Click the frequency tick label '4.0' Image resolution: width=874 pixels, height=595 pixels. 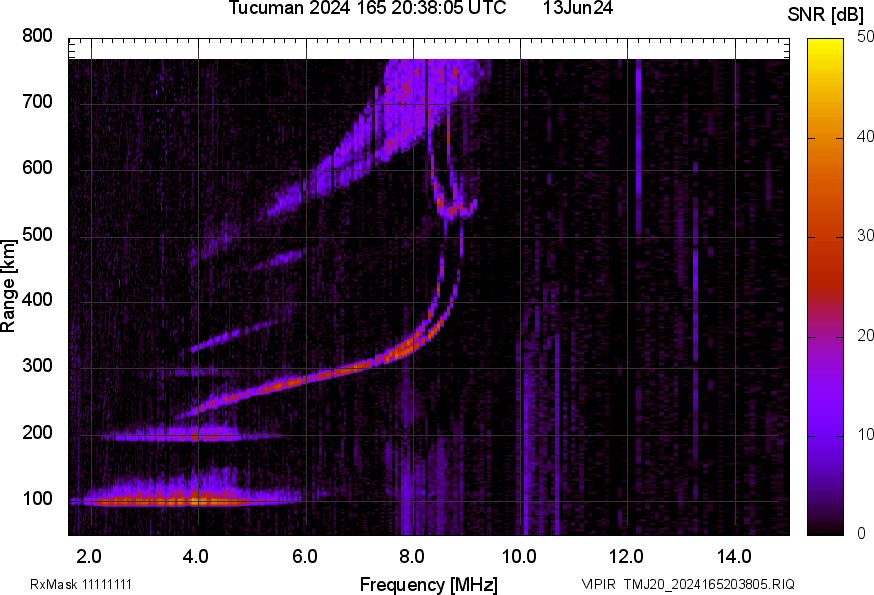click(196, 556)
